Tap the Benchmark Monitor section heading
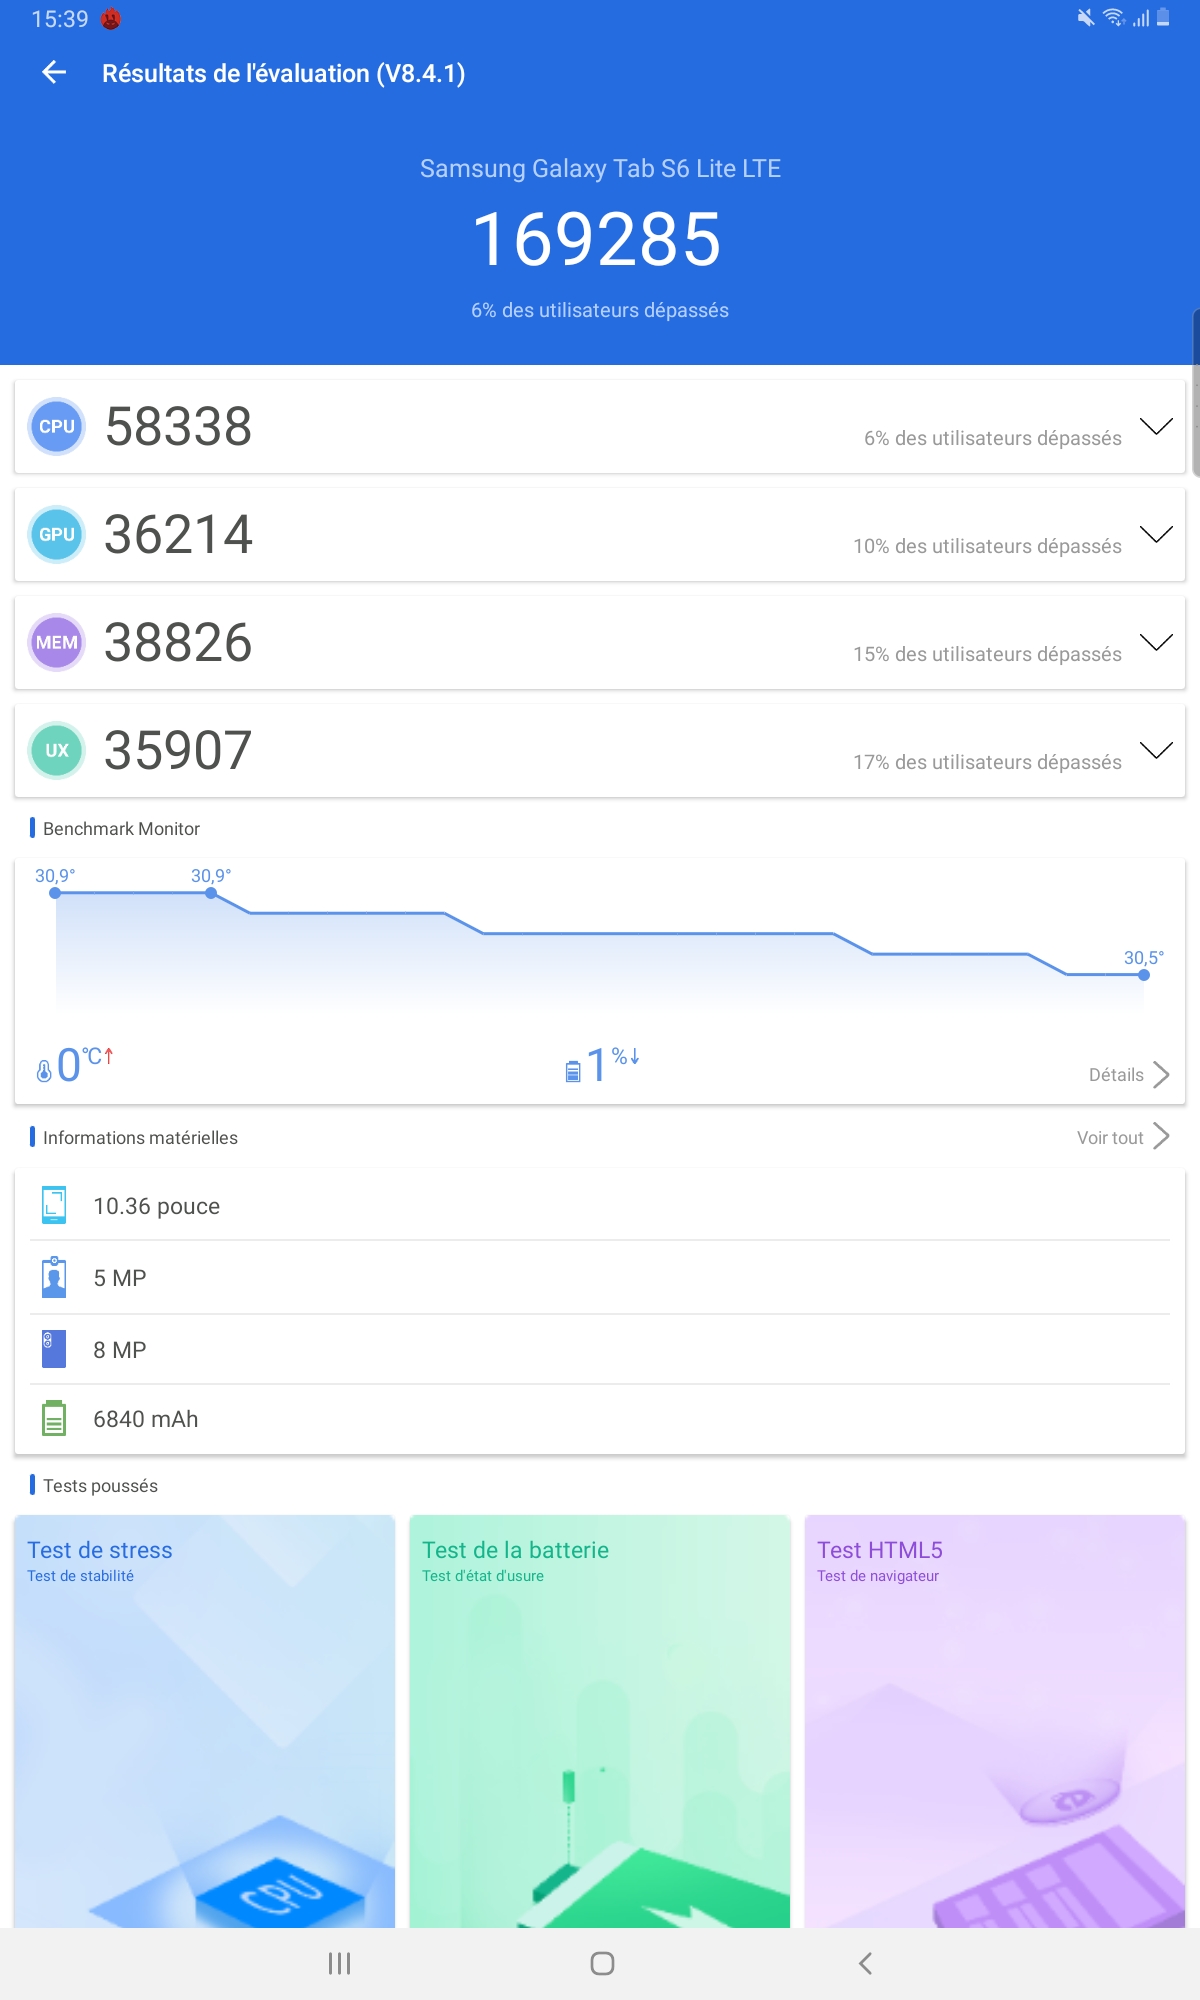Viewport: 1200px width, 2000px height. click(121, 828)
